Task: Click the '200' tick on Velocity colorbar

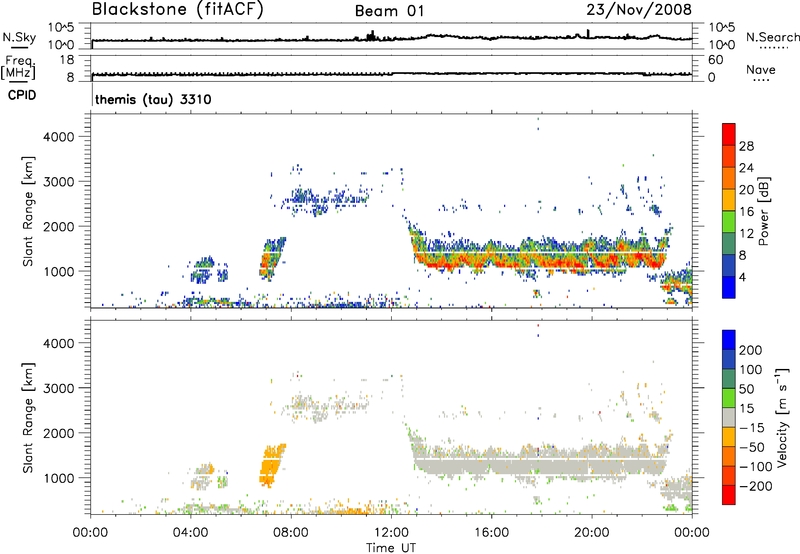Action: [751, 350]
